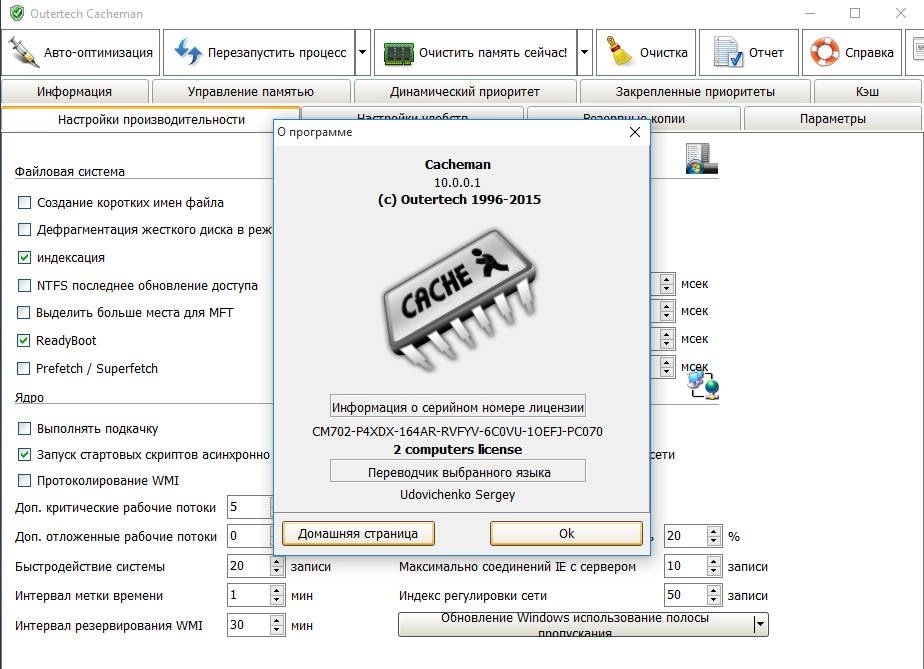Click the report document icon

tap(727, 52)
